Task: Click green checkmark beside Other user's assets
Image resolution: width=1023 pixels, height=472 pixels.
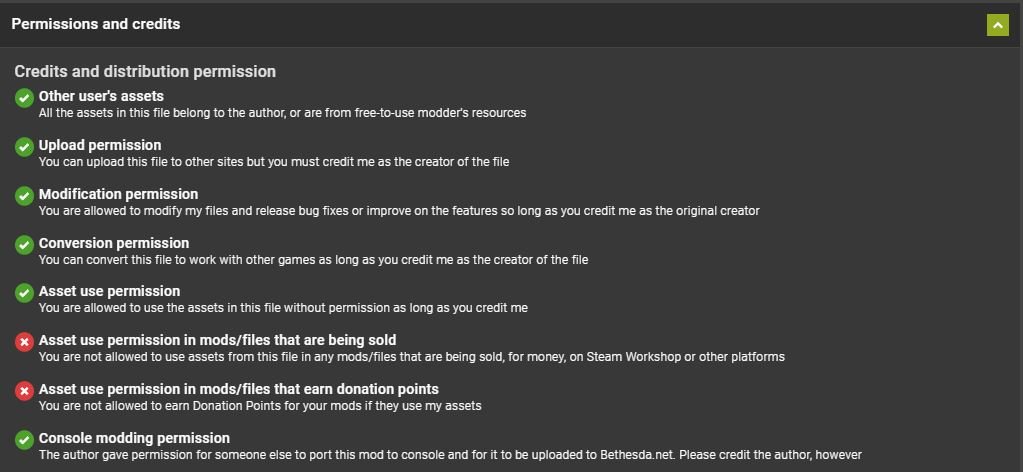Action: click(x=24, y=98)
